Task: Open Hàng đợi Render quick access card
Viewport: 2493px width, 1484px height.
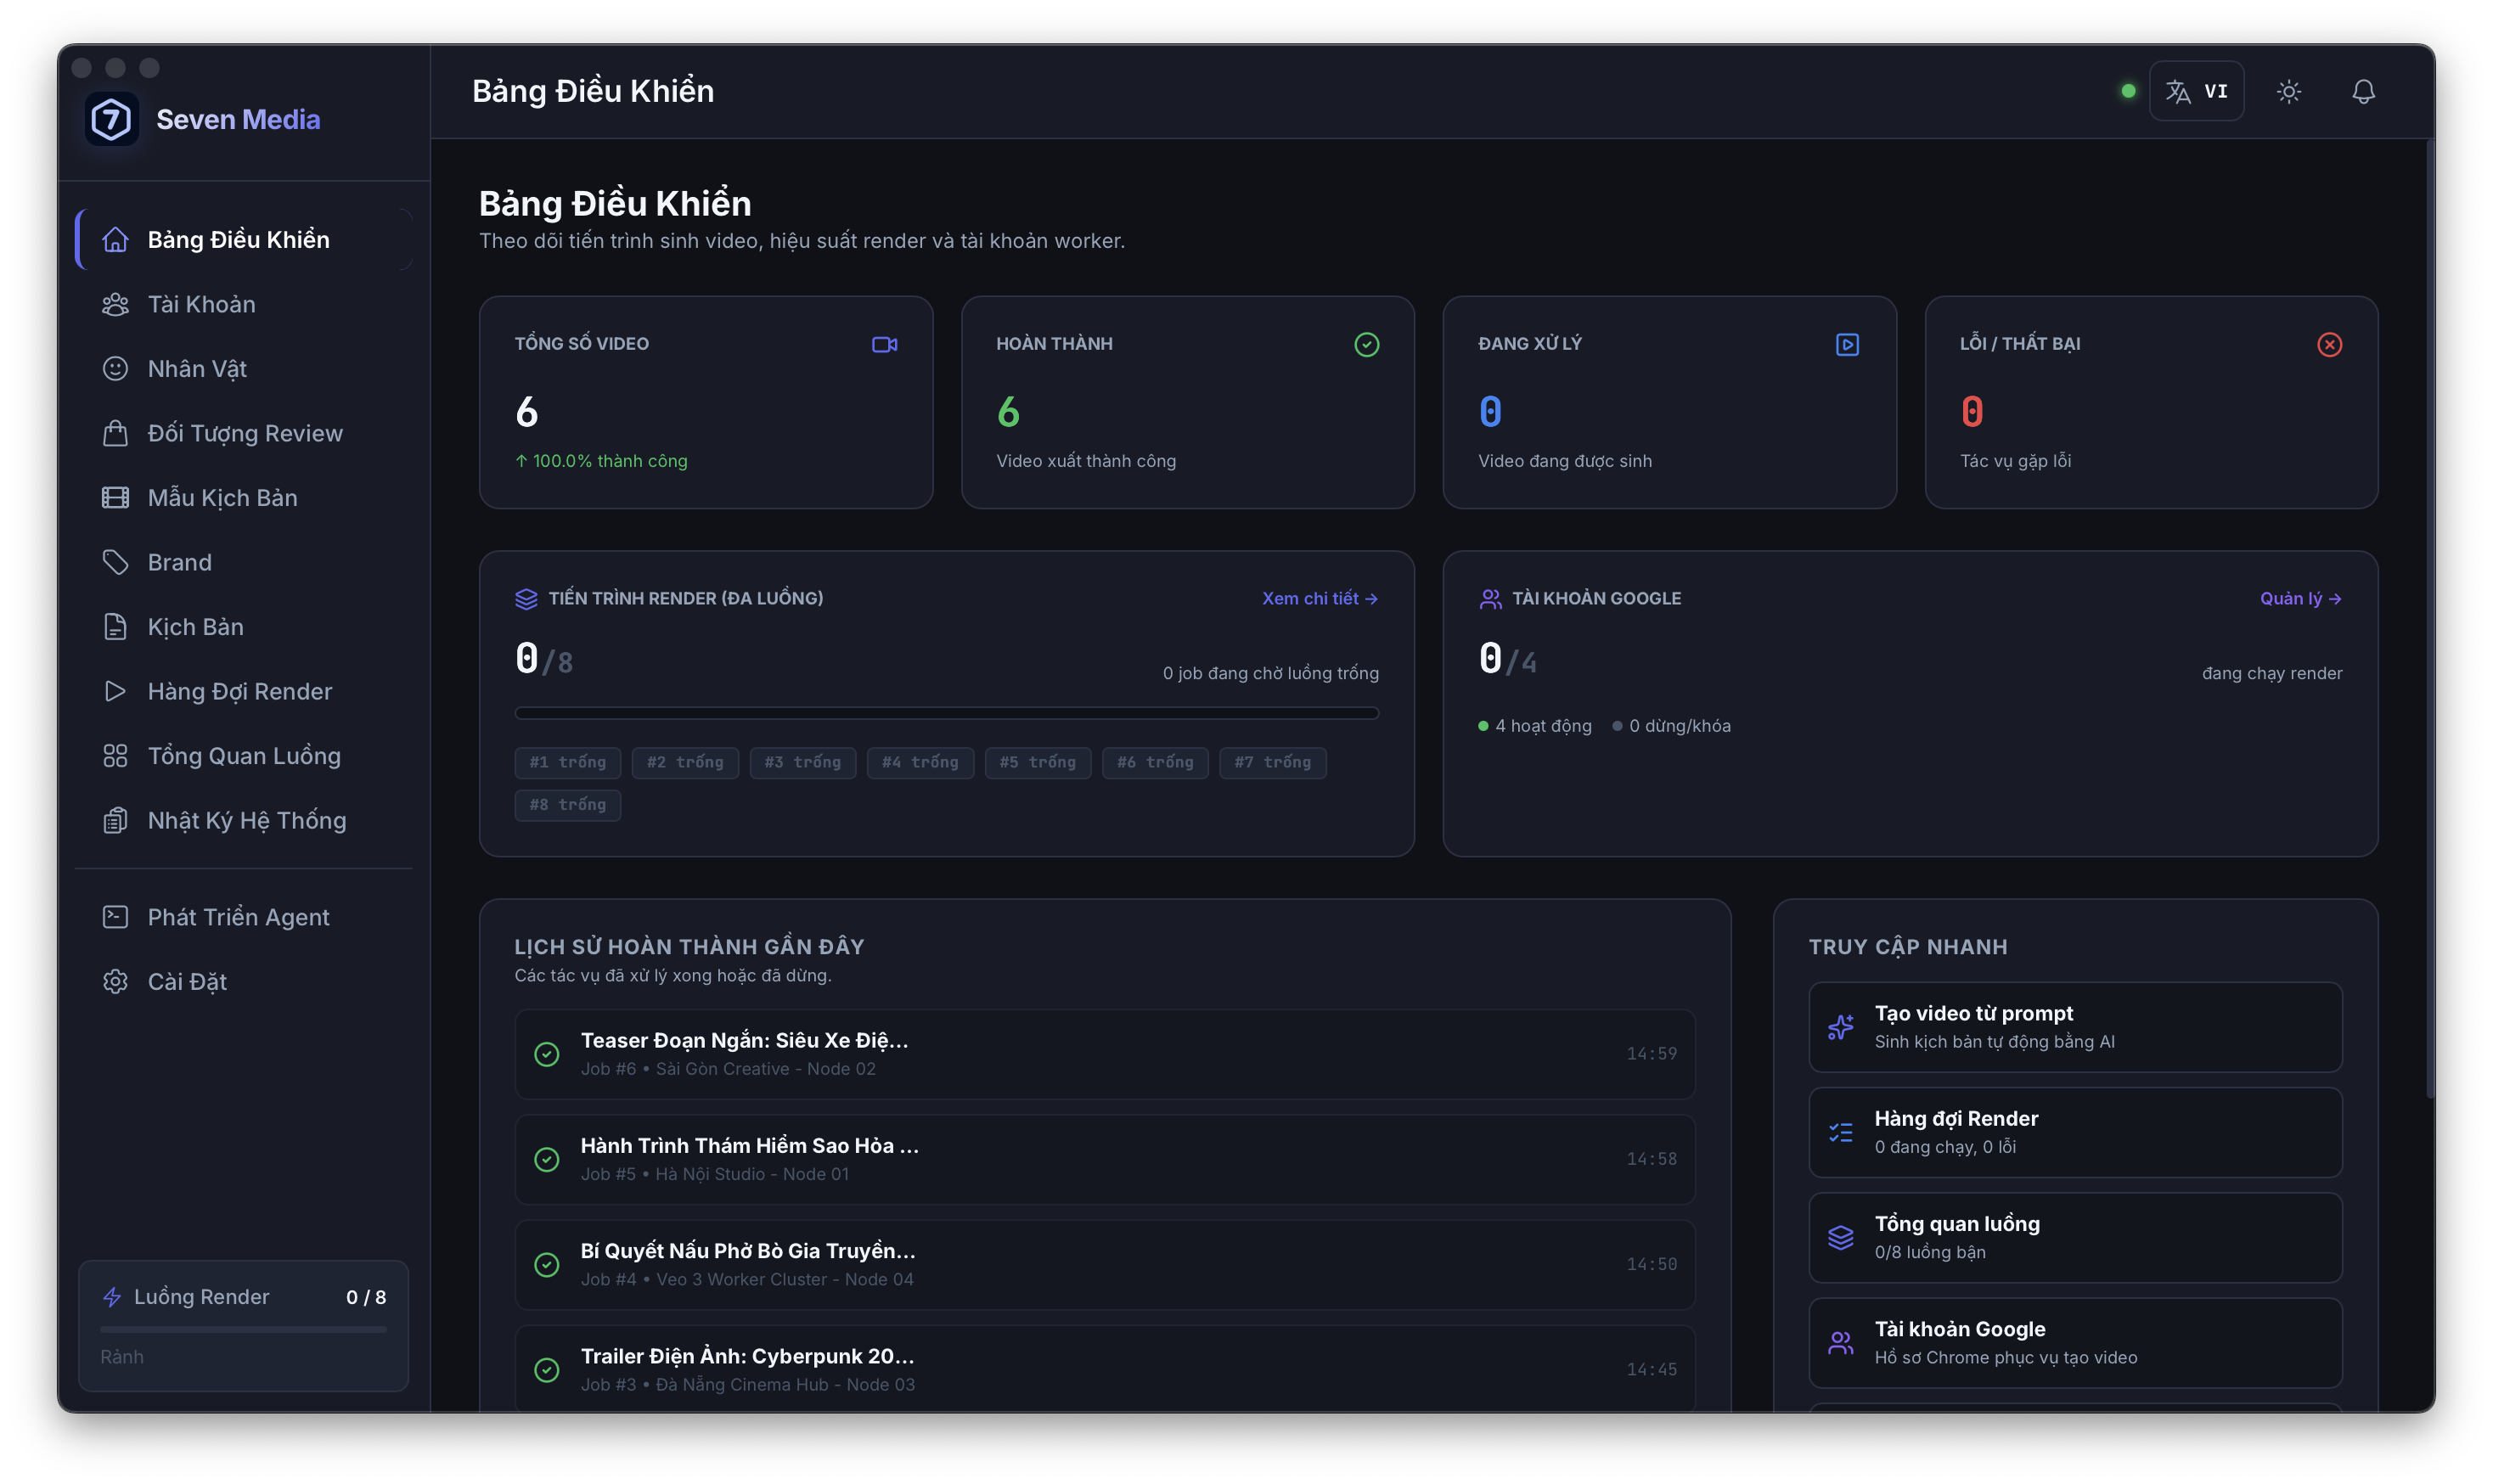Action: (2074, 1132)
